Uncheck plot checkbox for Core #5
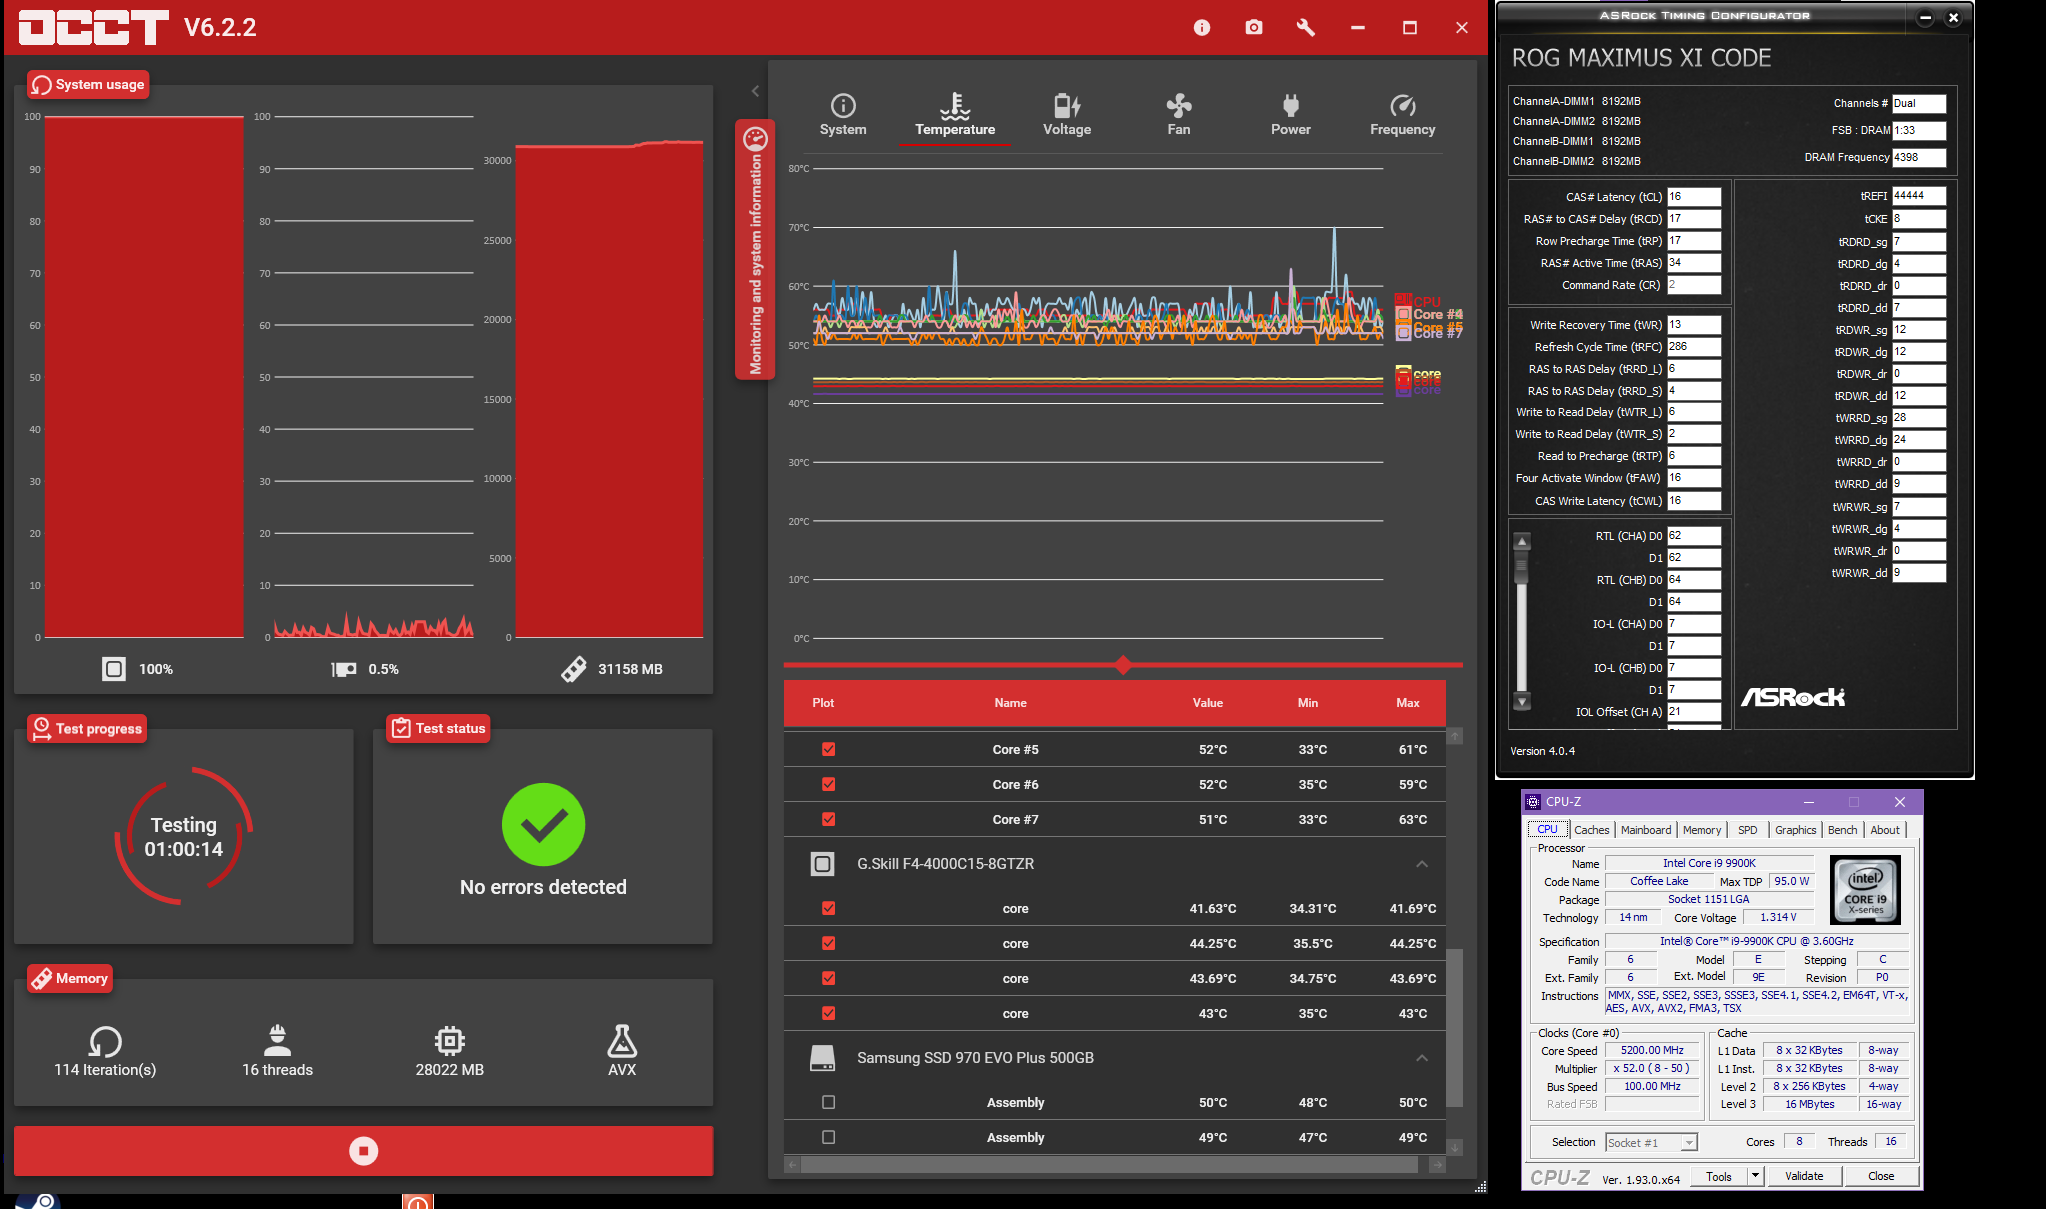Screen dimensions: 2046x1209 (x=828, y=749)
